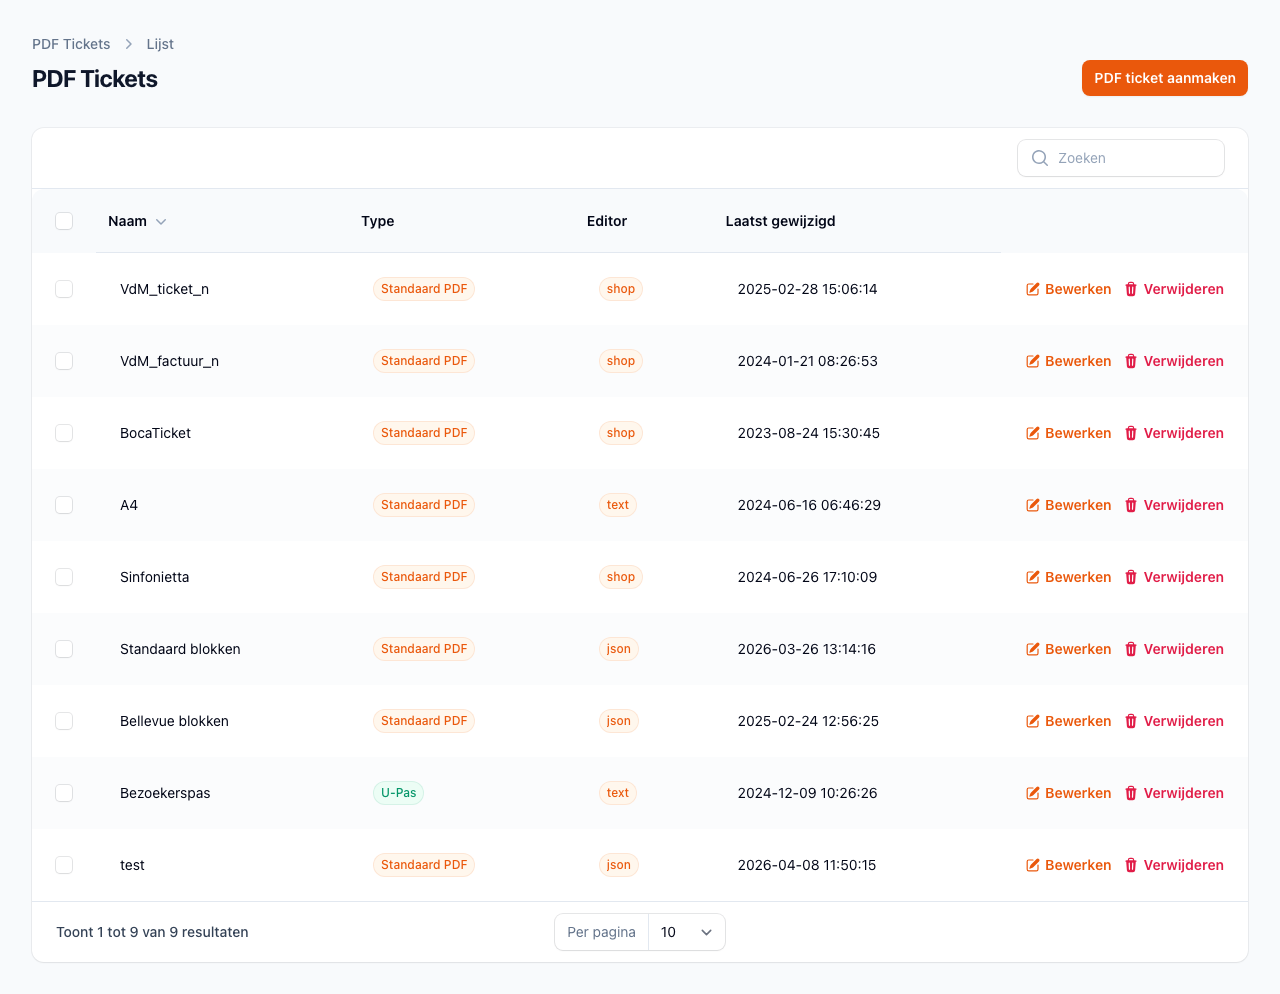Click the trash icon for Standaard blokken

coord(1131,649)
